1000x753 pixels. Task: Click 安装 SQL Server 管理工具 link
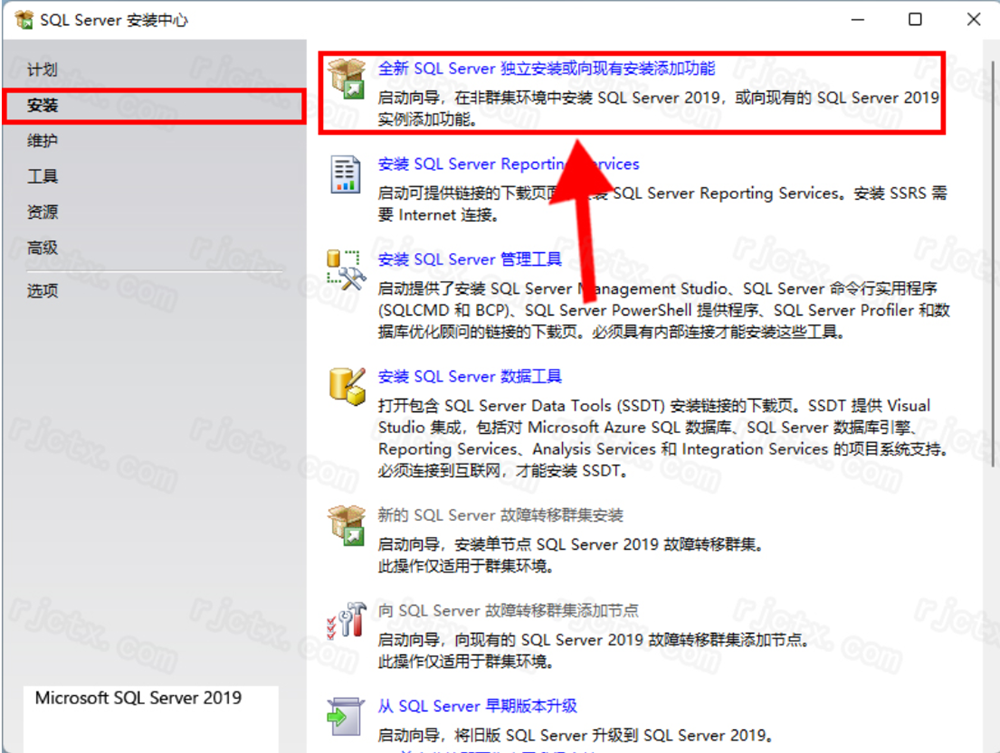(469, 259)
